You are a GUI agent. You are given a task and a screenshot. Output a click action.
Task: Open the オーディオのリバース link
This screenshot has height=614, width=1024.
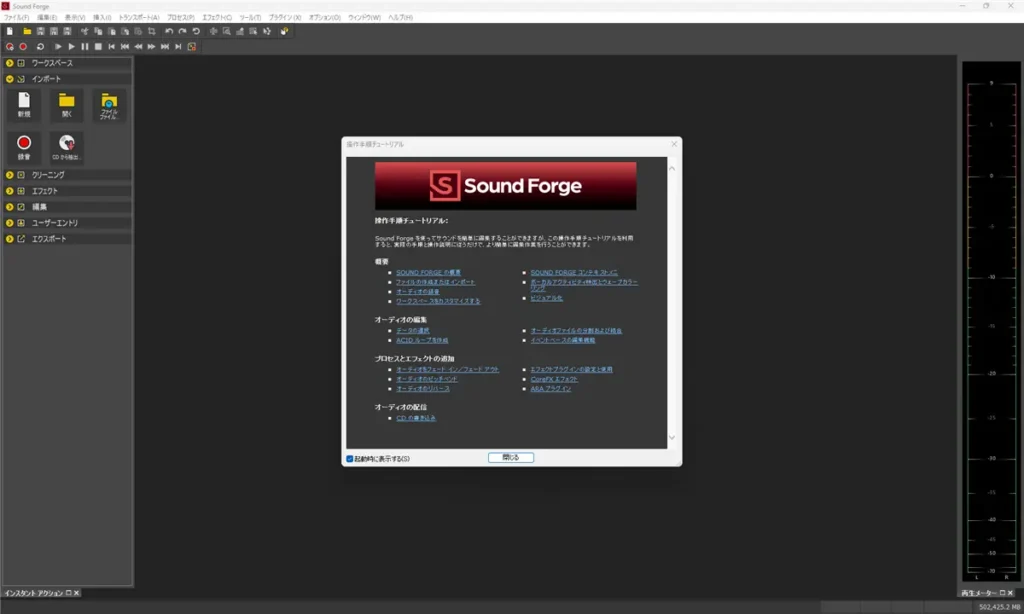[x=423, y=389]
